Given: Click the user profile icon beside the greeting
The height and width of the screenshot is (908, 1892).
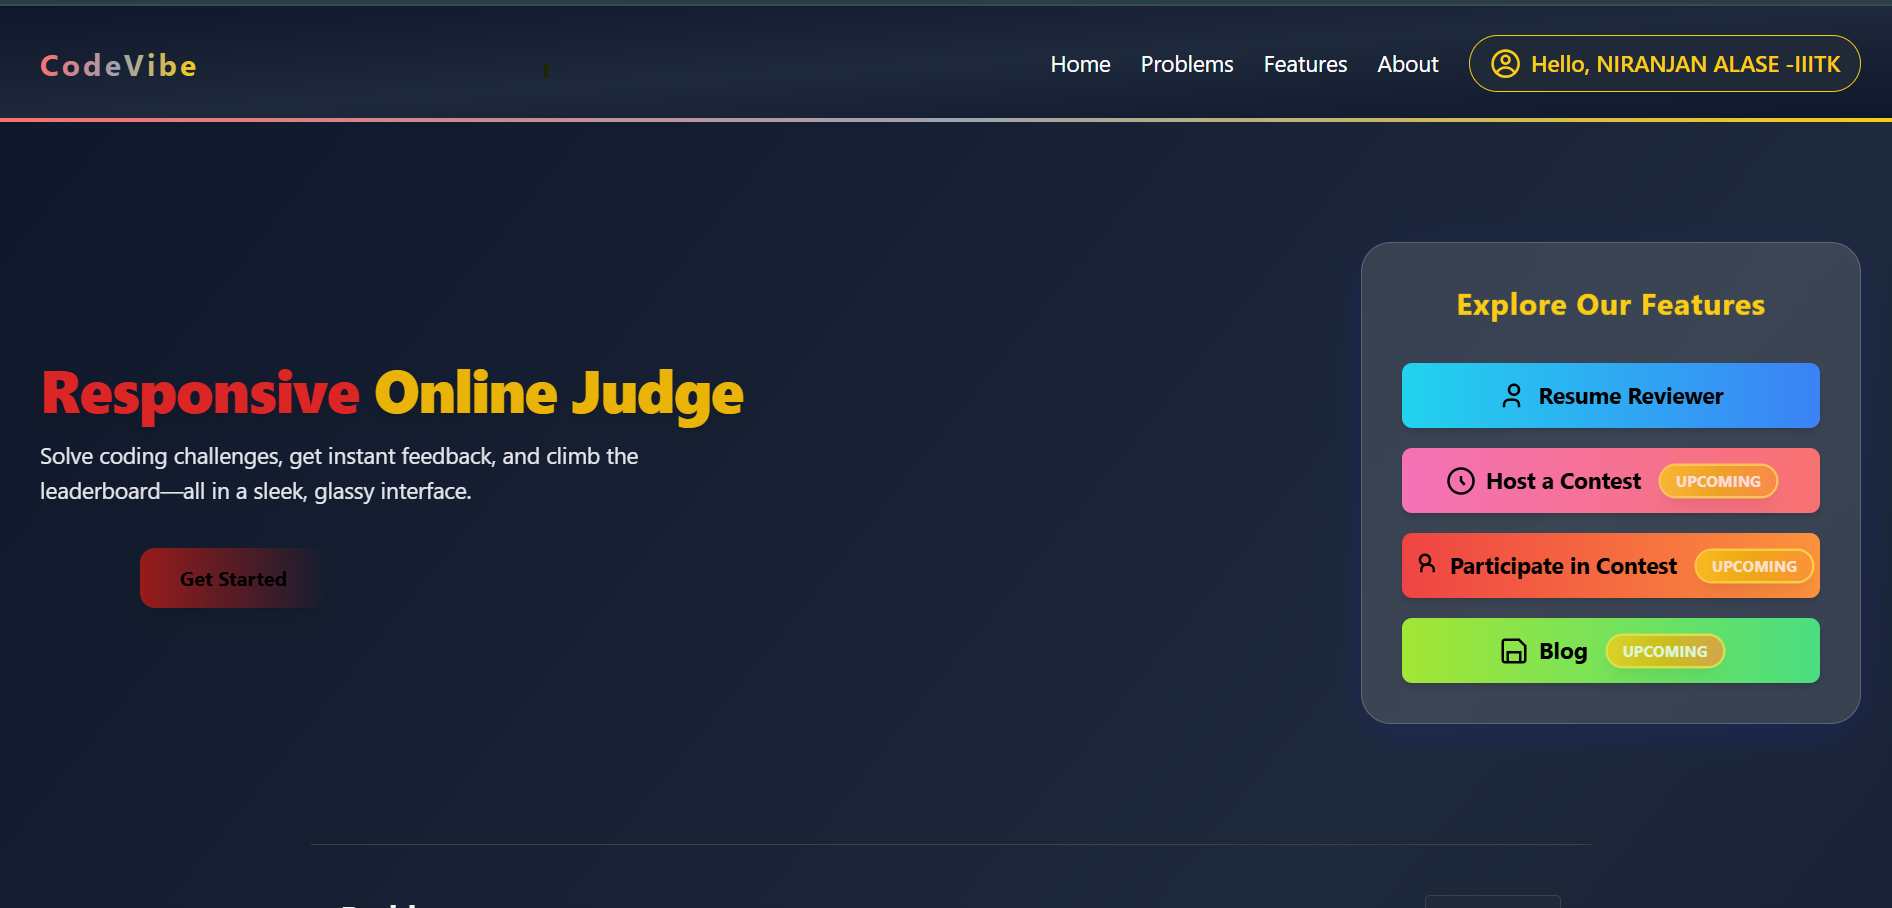Looking at the screenshot, I should point(1504,64).
